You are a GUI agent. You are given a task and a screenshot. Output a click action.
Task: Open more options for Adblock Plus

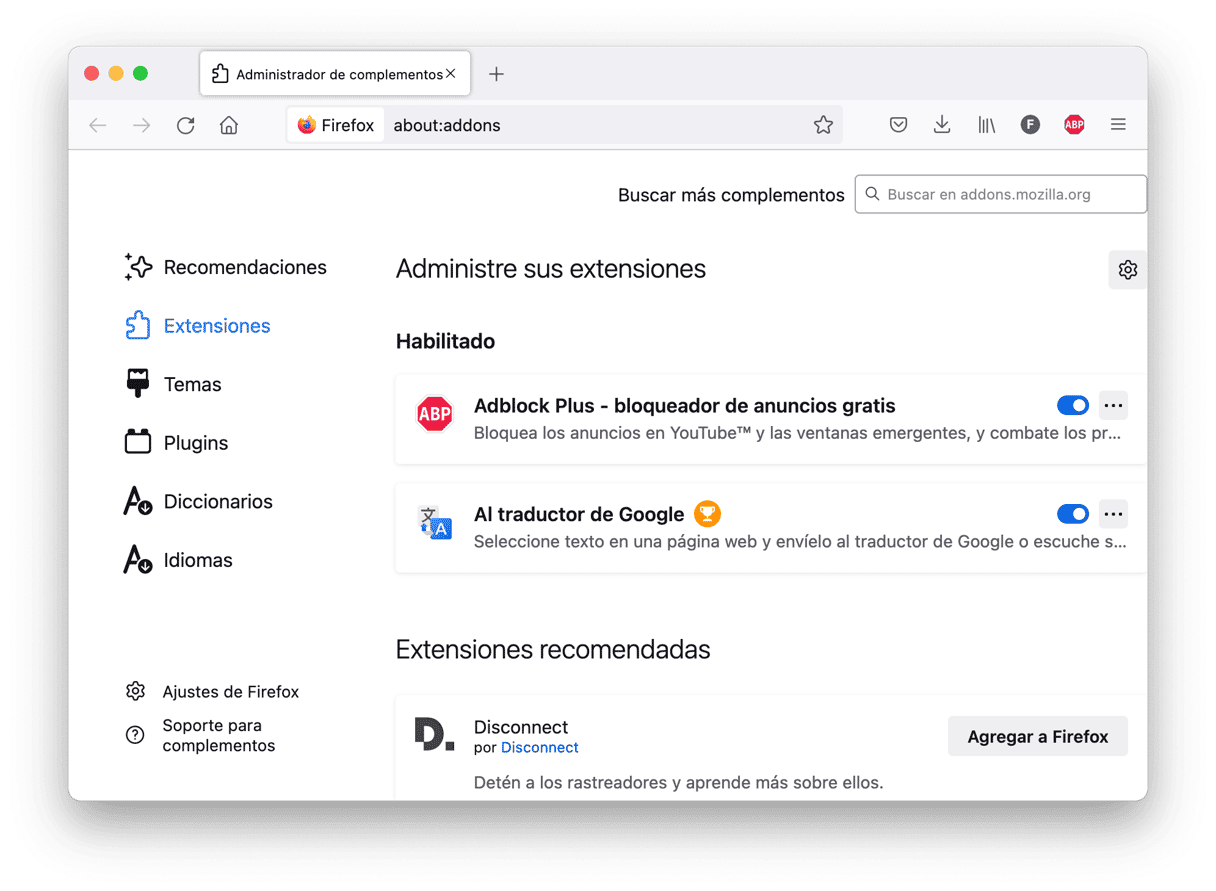[1113, 405]
